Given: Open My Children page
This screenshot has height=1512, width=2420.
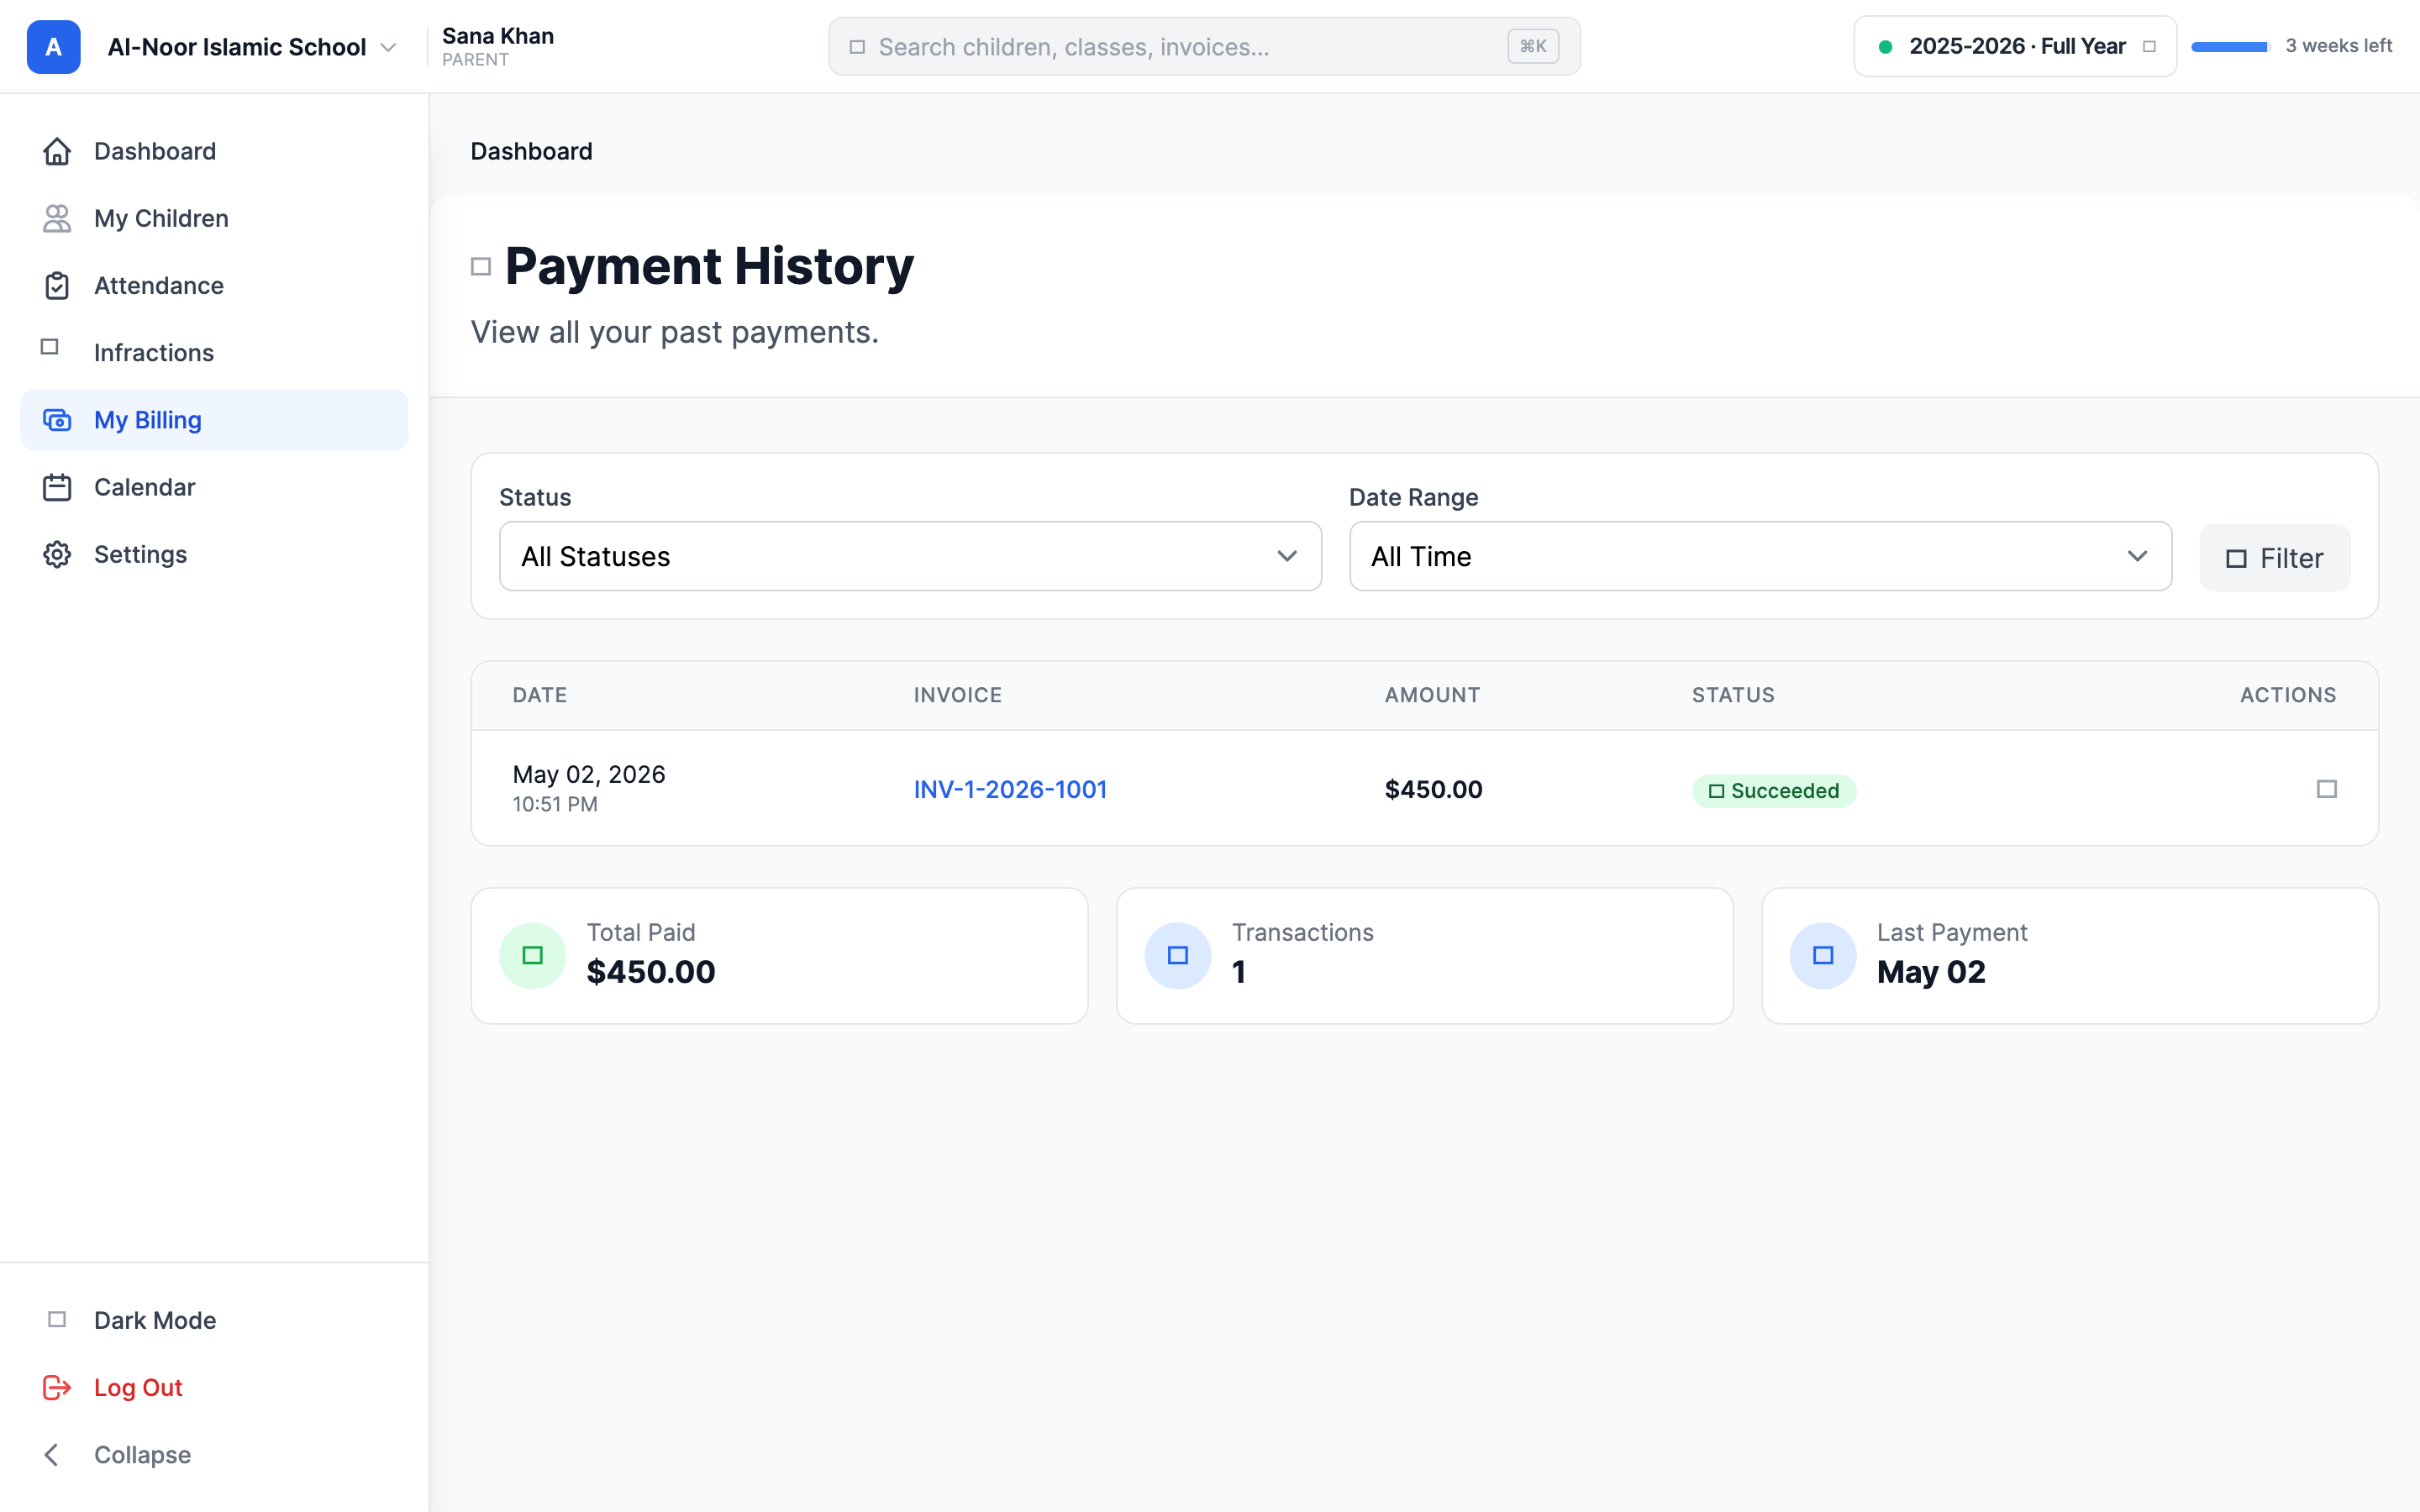Looking at the screenshot, I should click(x=214, y=218).
